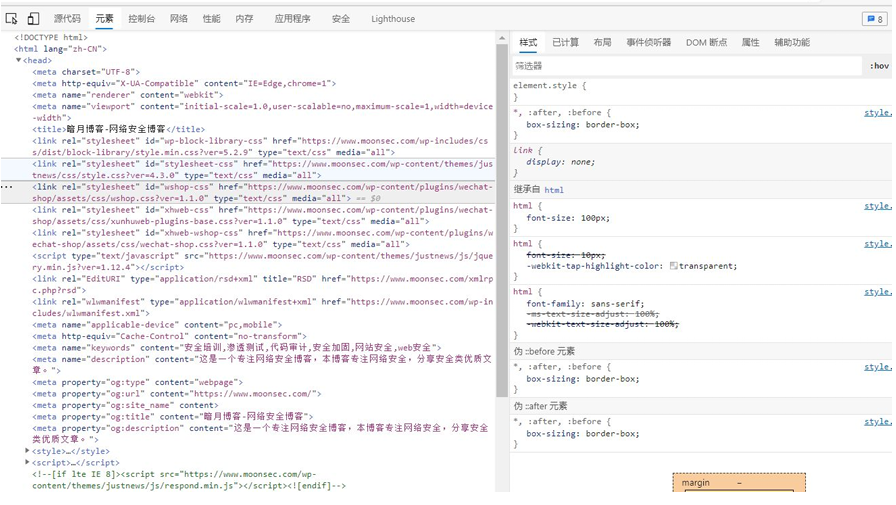Click the elements panel vertical scrollbar
This screenshot has width=896, height=505.
pos(502,221)
